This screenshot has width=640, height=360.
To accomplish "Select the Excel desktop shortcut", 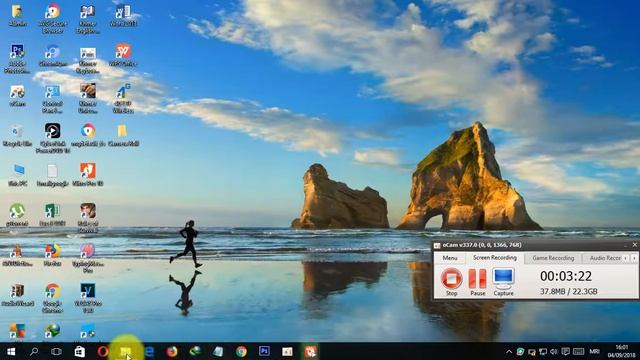I will coord(52,215).
